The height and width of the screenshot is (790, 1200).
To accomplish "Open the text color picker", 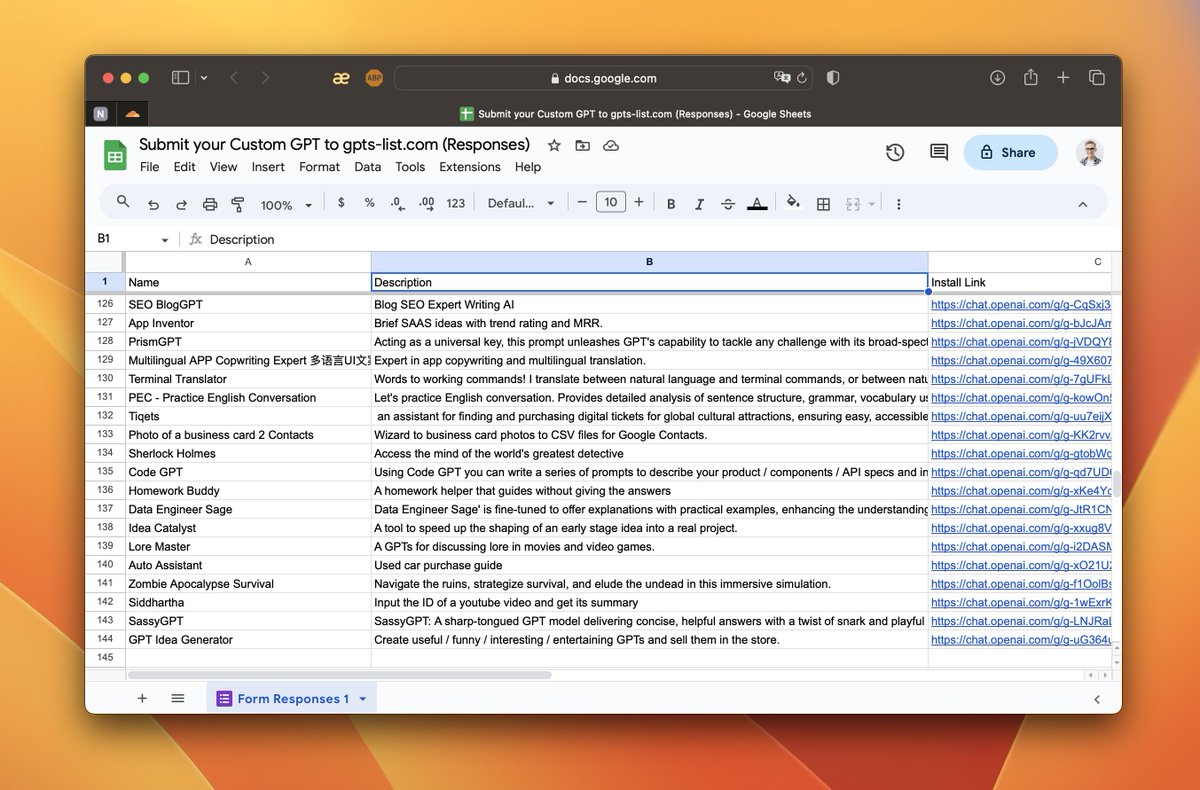I will (x=758, y=204).
